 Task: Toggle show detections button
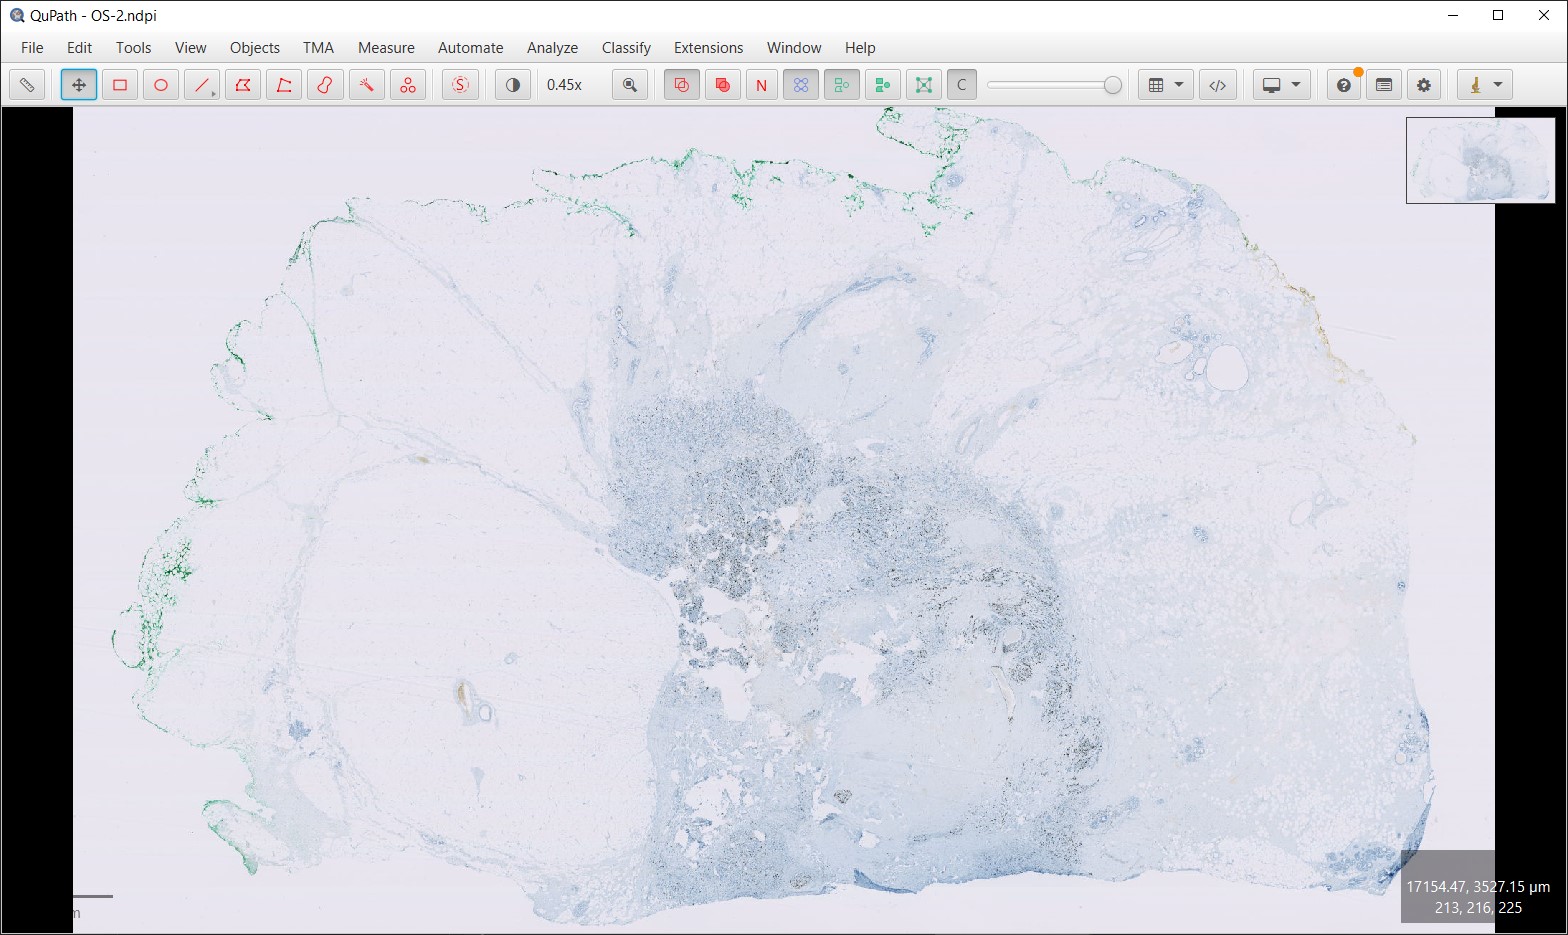[801, 85]
